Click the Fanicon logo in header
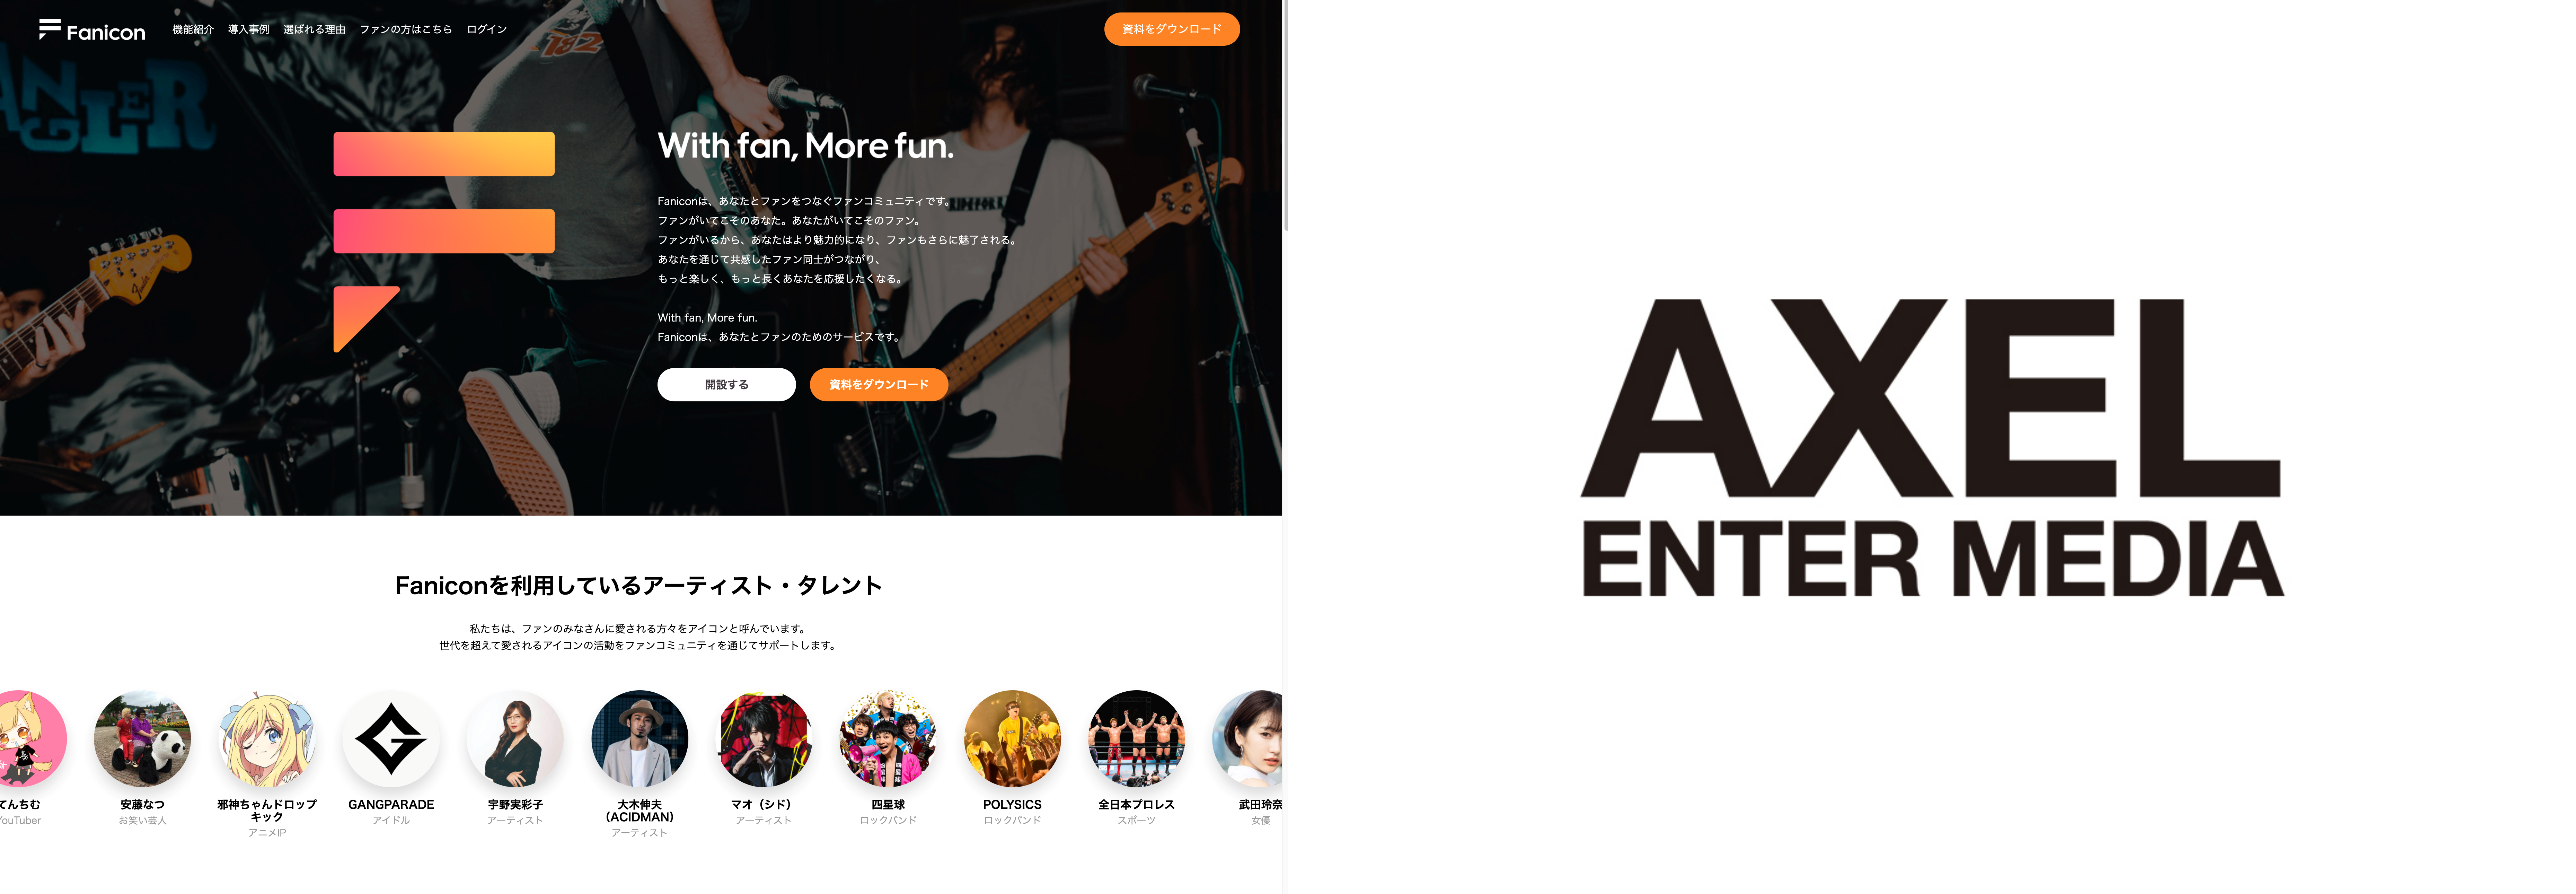 point(92,30)
